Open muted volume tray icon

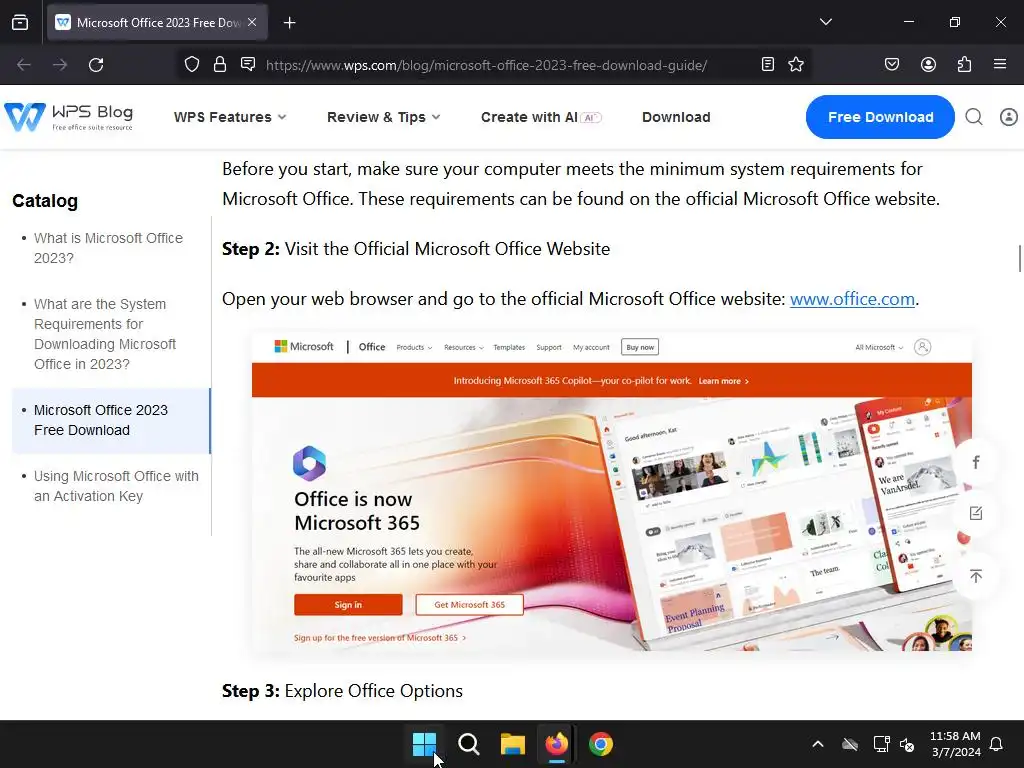(907, 744)
